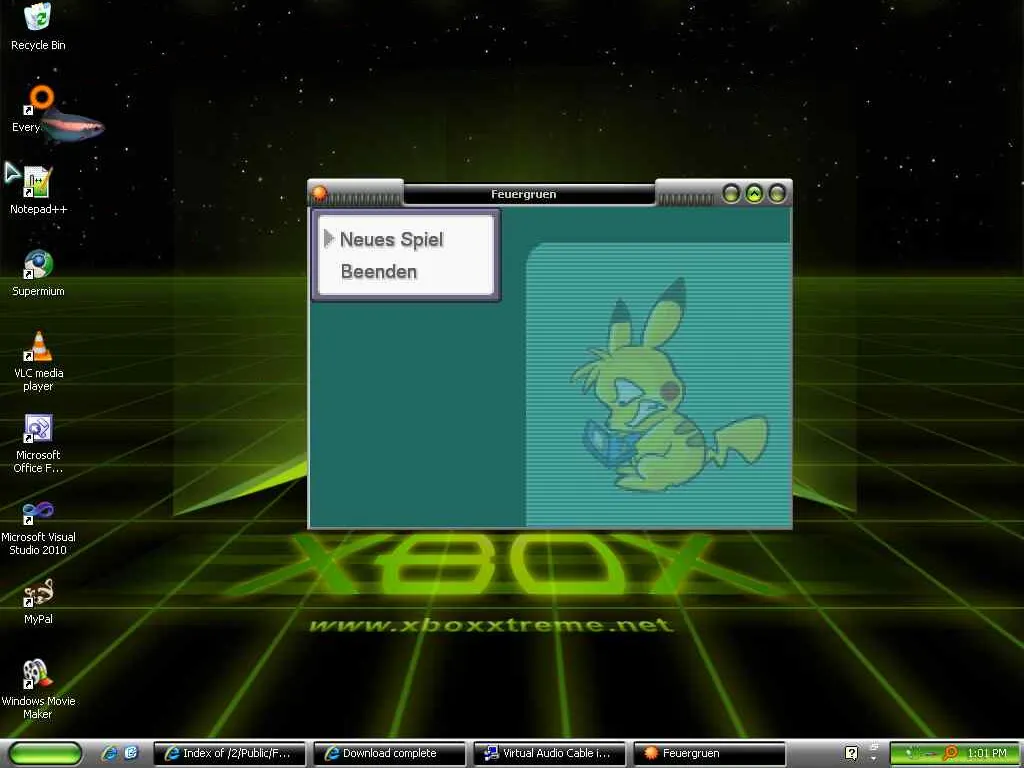Screen dimensions: 1024x768
Task: Launch Notepad++ from the desktop
Action: coord(38,191)
